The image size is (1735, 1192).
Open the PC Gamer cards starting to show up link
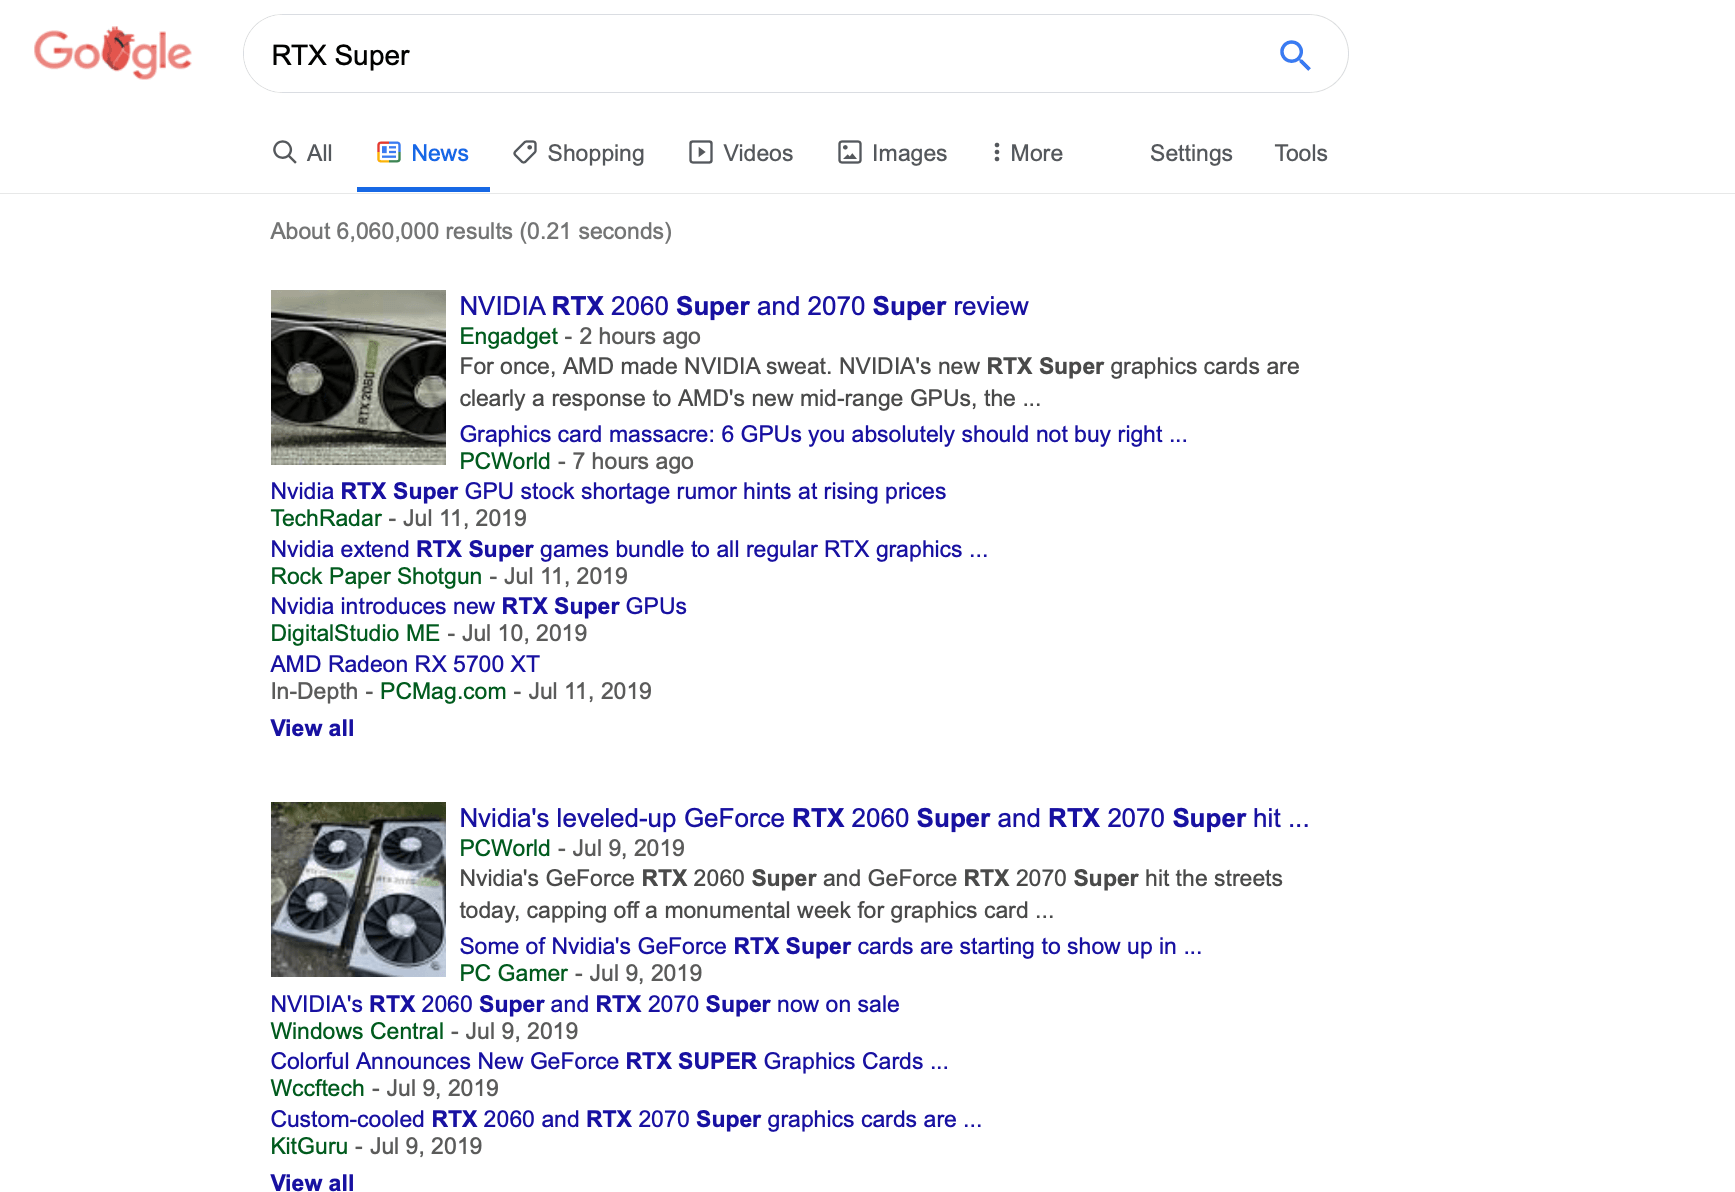[x=830, y=946]
